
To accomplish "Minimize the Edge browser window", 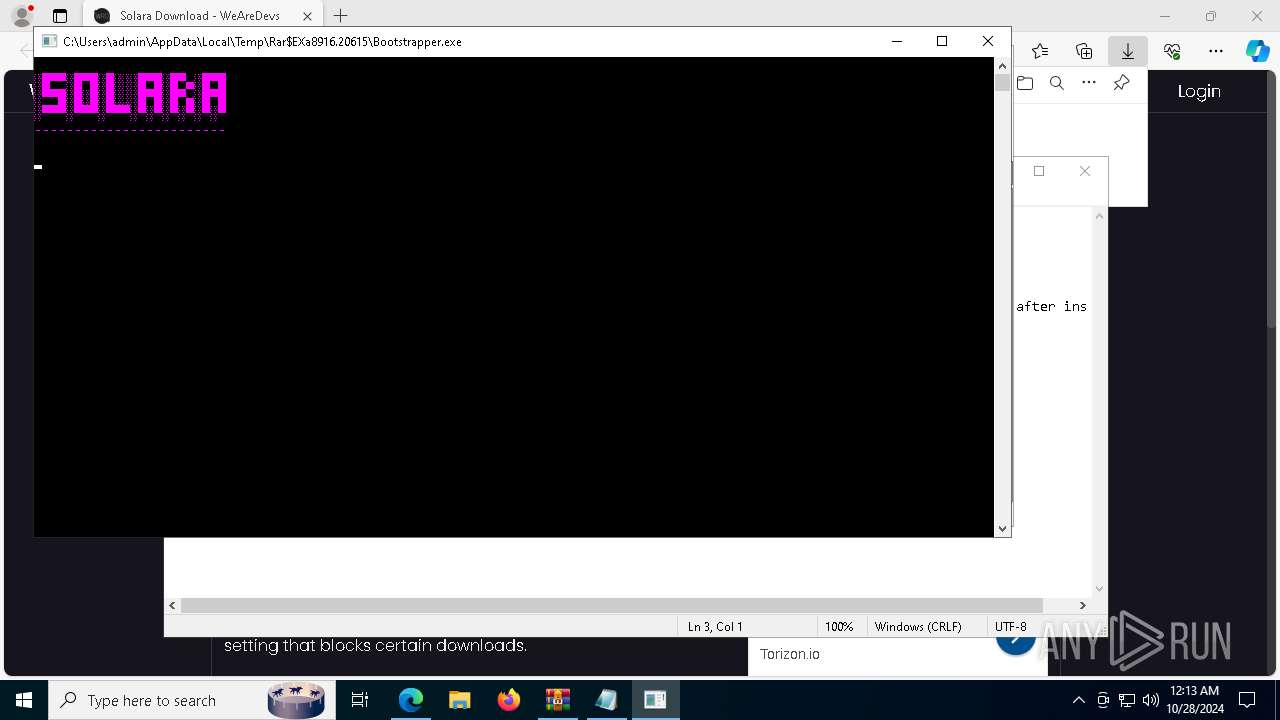I will click(x=1165, y=16).
